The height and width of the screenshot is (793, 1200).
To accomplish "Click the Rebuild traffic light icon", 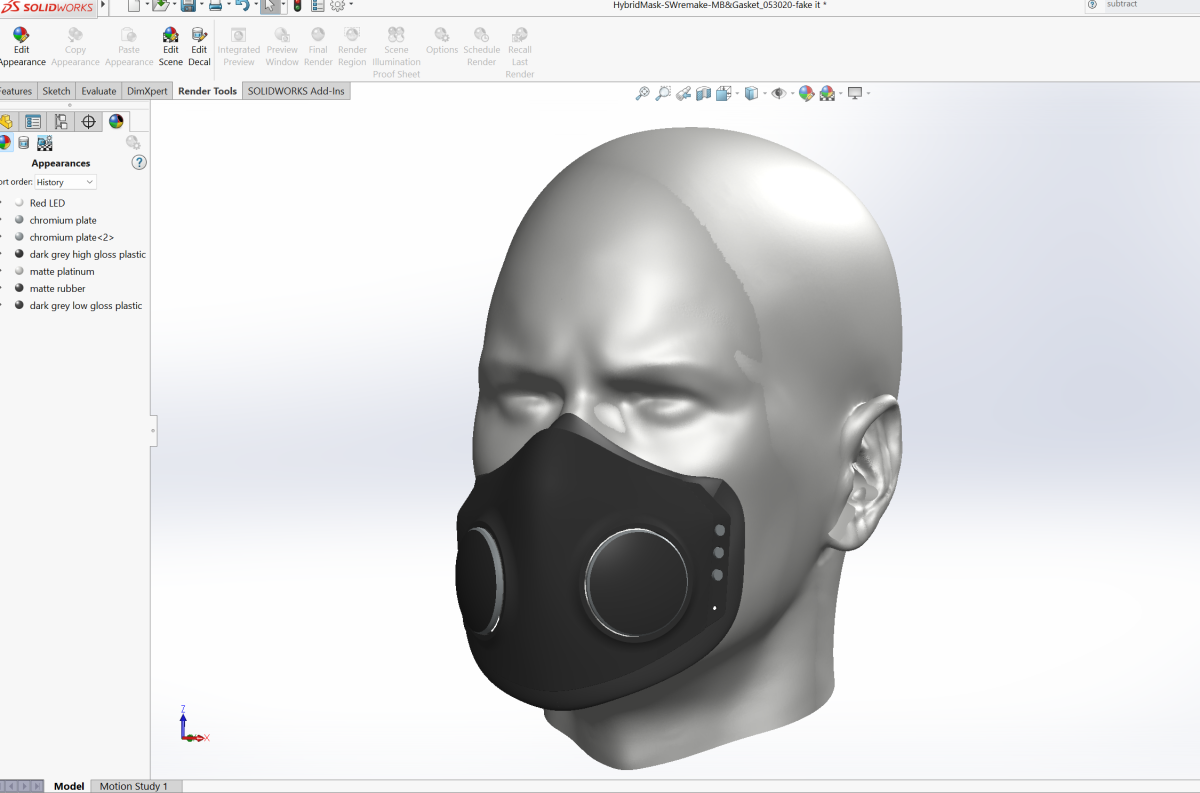I will pos(297,6).
